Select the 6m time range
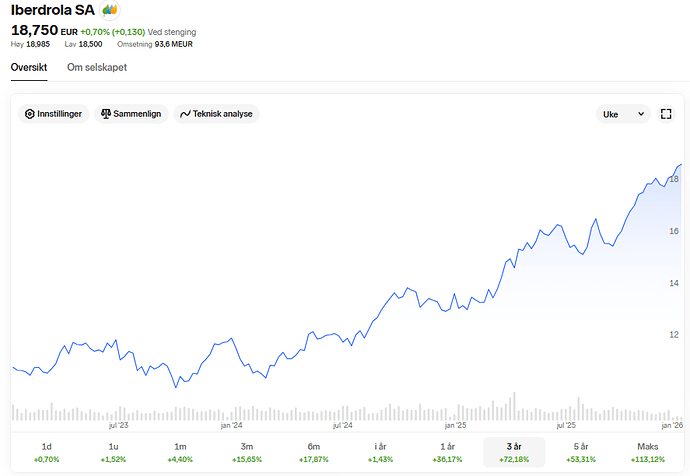 pos(313,452)
